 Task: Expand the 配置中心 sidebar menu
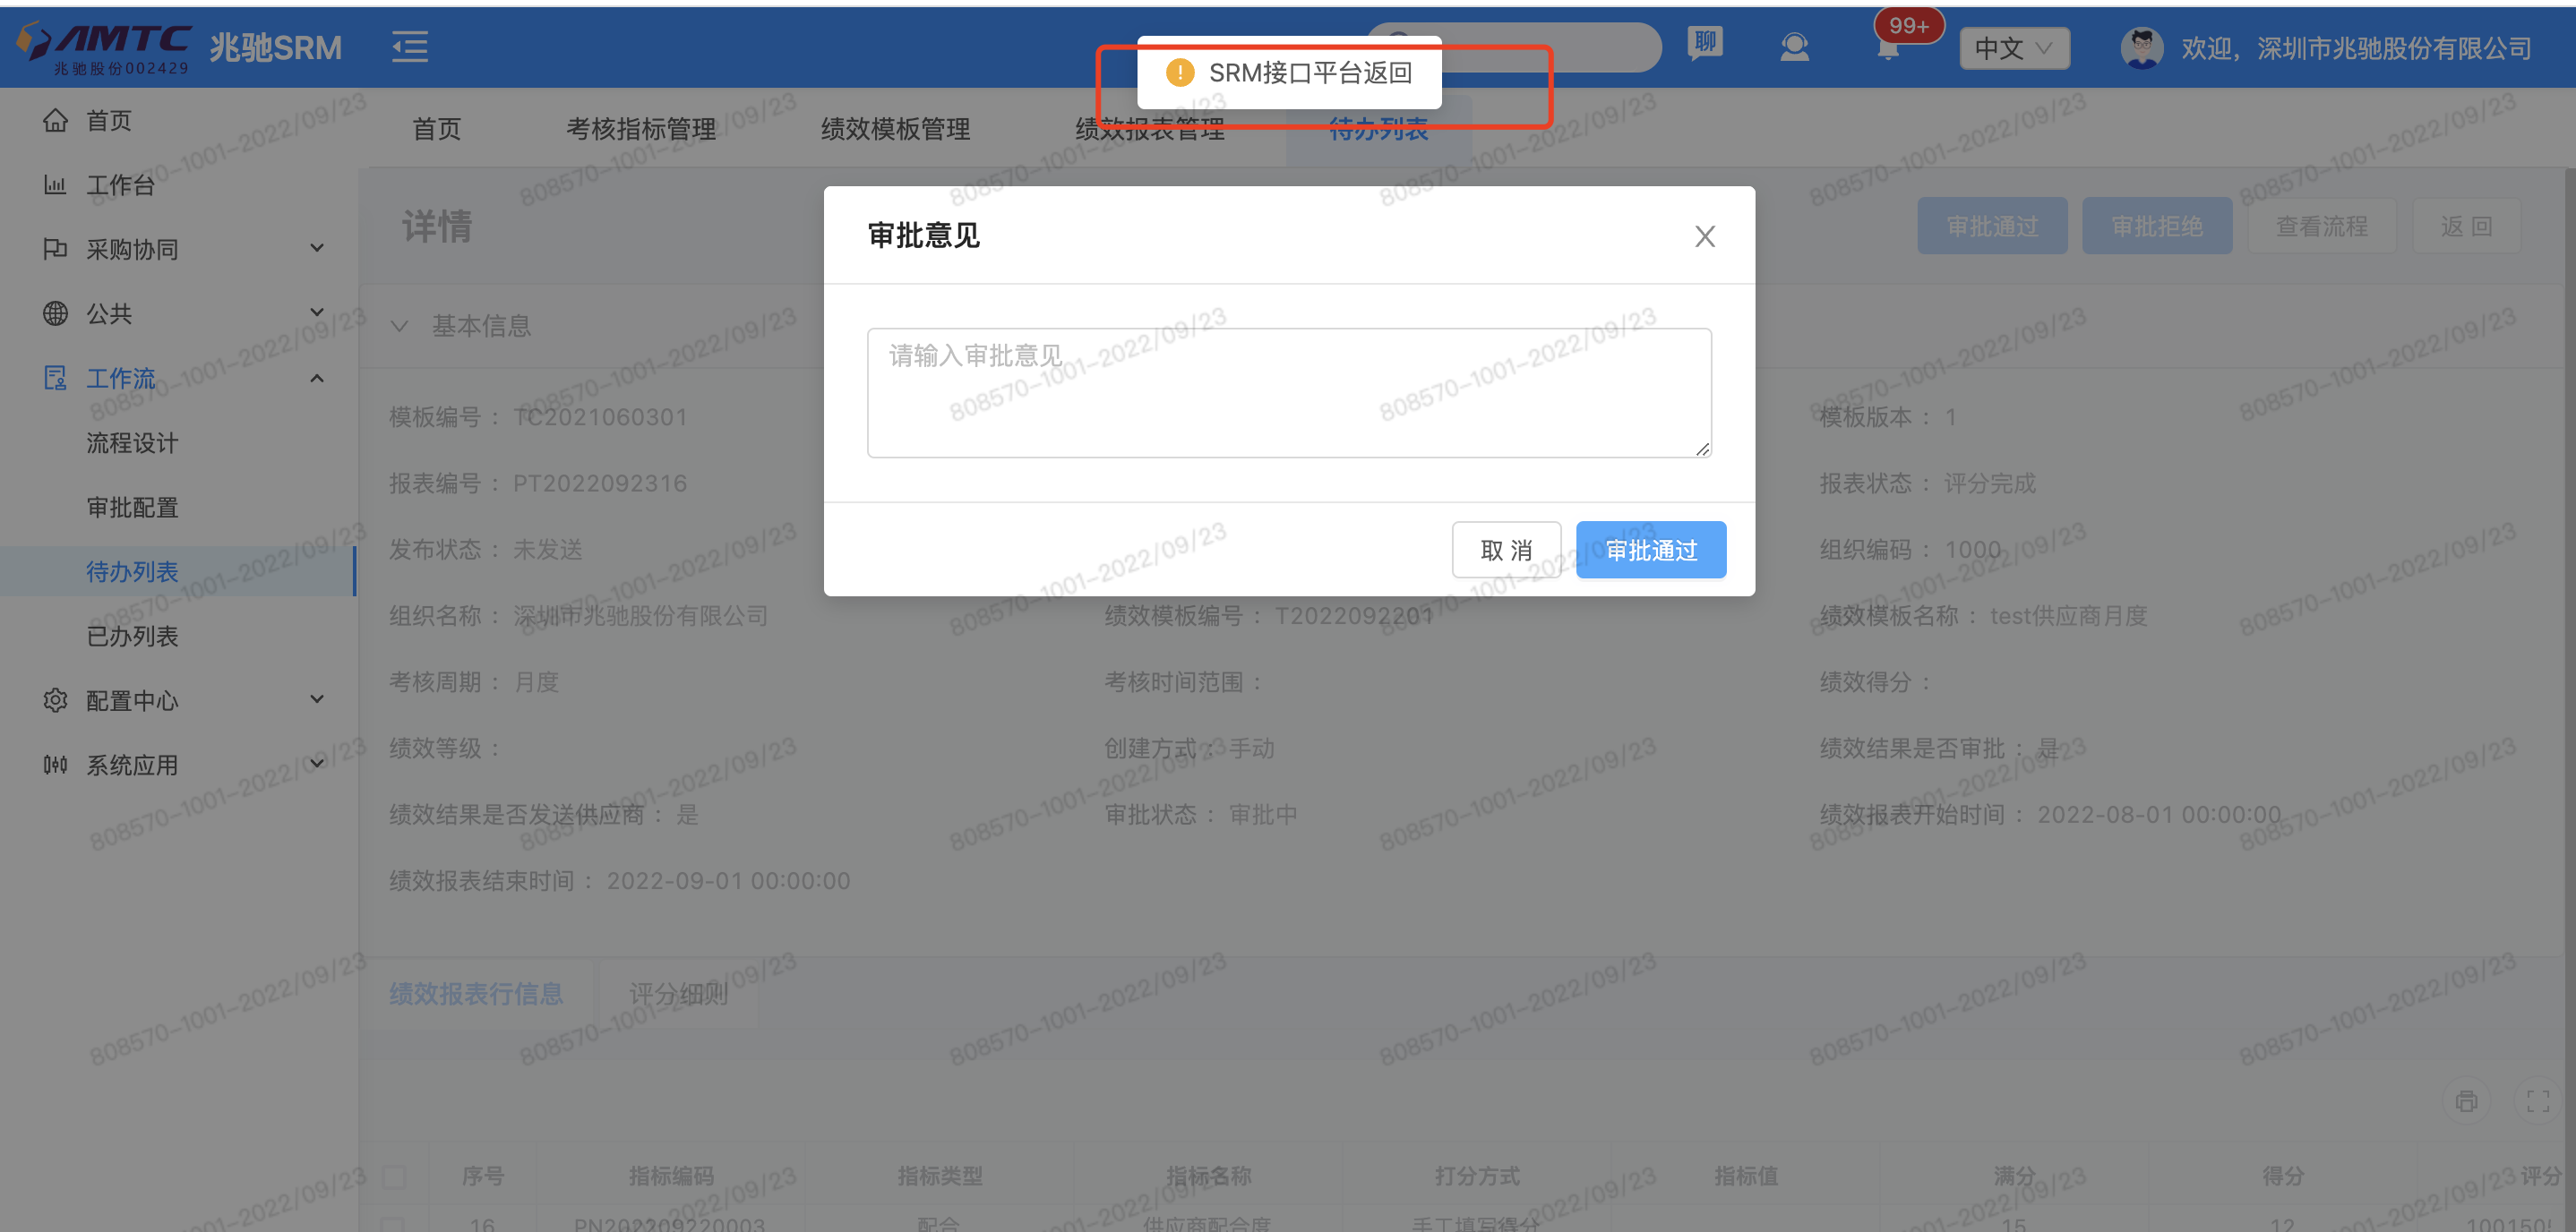click(x=317, y=700)
